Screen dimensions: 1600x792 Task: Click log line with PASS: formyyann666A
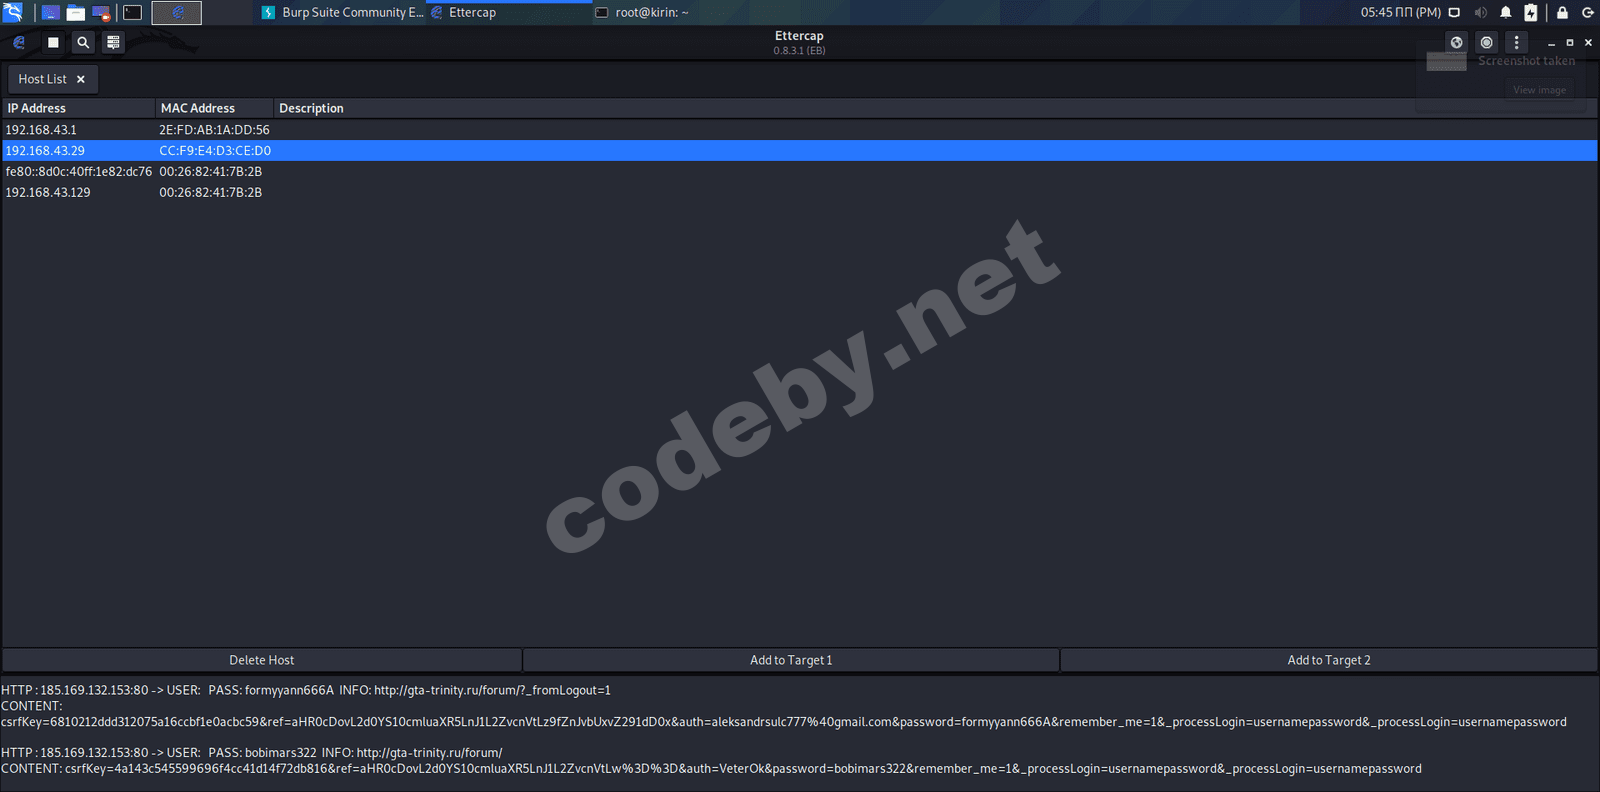point(306,690)
